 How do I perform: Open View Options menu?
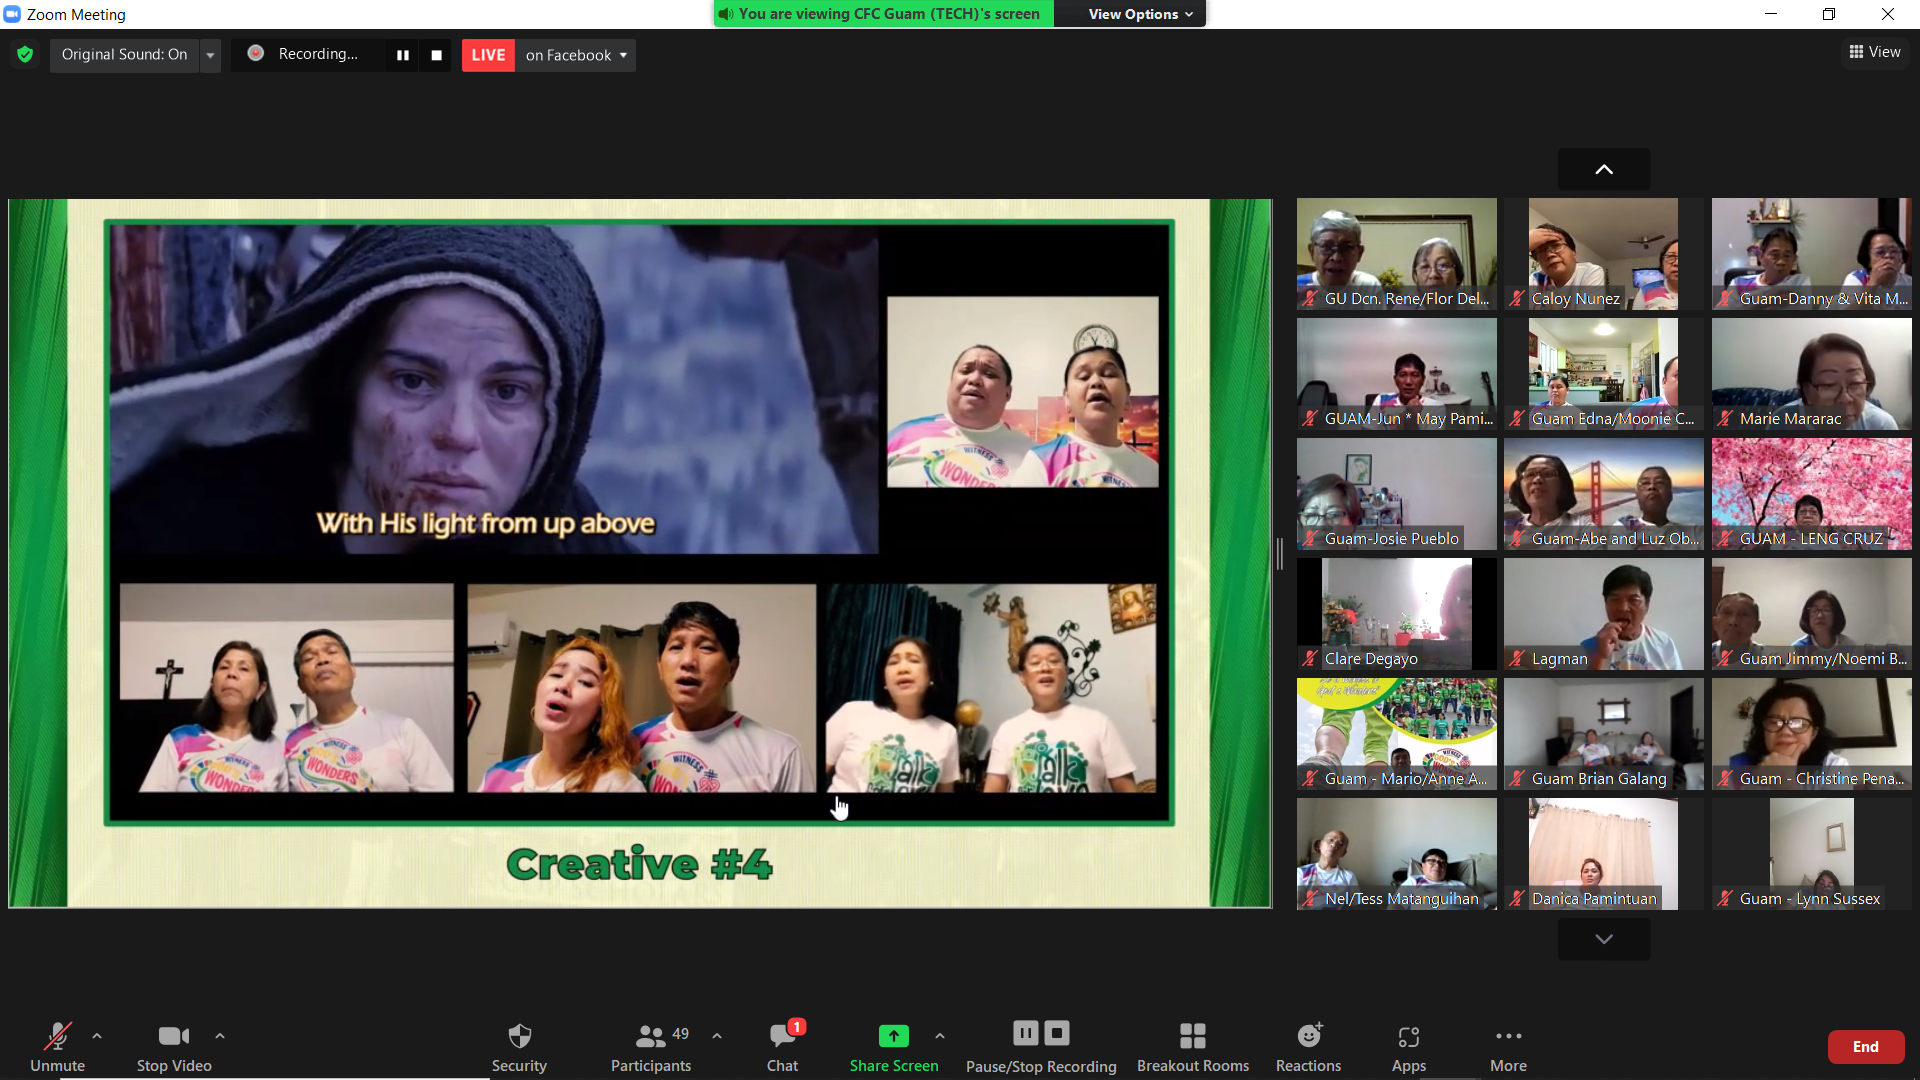tap(1140, 14)
